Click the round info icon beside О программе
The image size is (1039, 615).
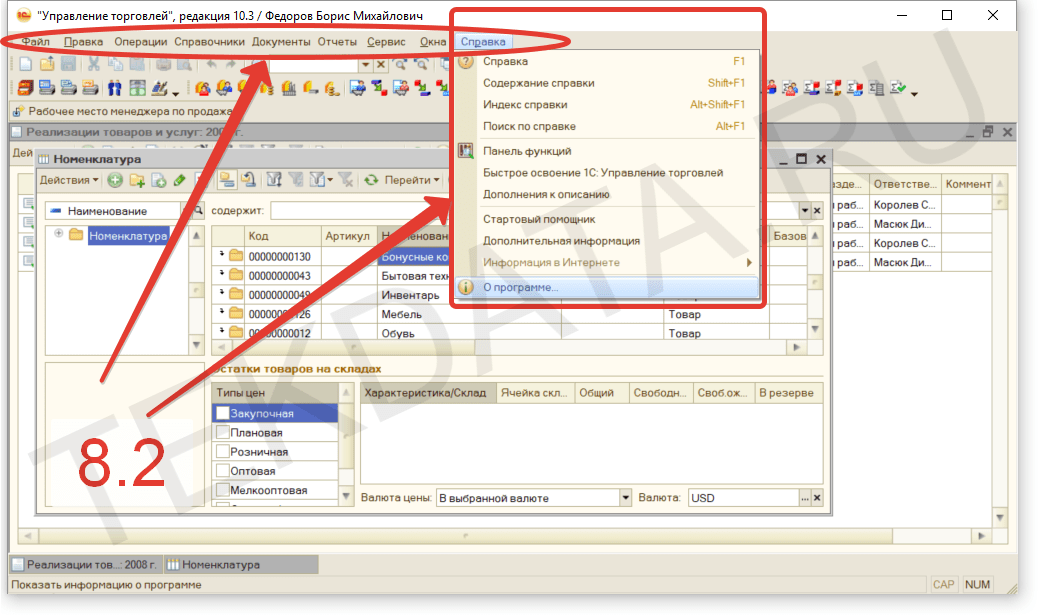tap(466, 287)
